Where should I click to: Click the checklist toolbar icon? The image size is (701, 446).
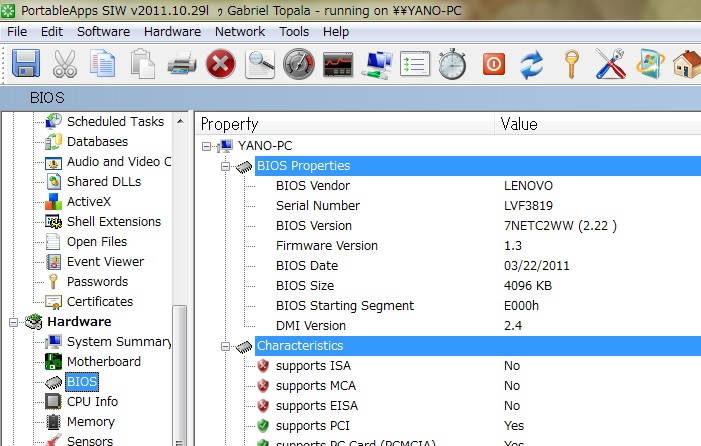pos(415,64)
